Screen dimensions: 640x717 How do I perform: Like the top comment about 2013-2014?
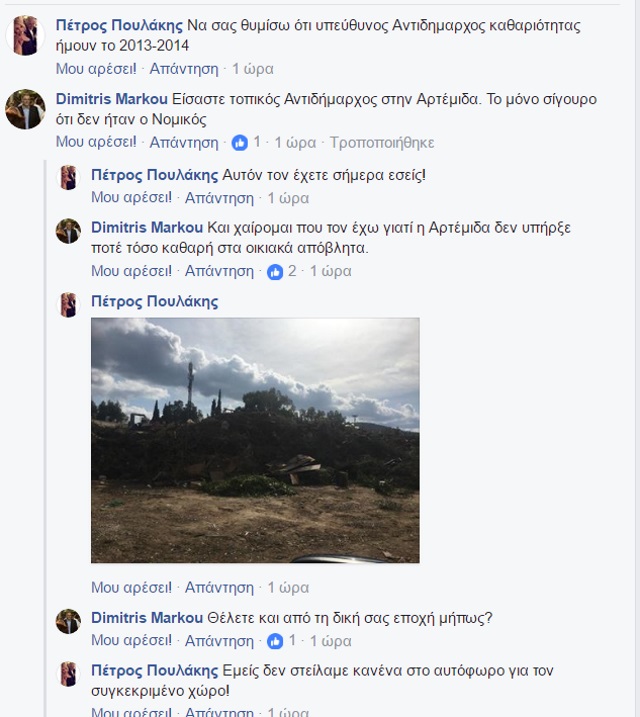97,69
